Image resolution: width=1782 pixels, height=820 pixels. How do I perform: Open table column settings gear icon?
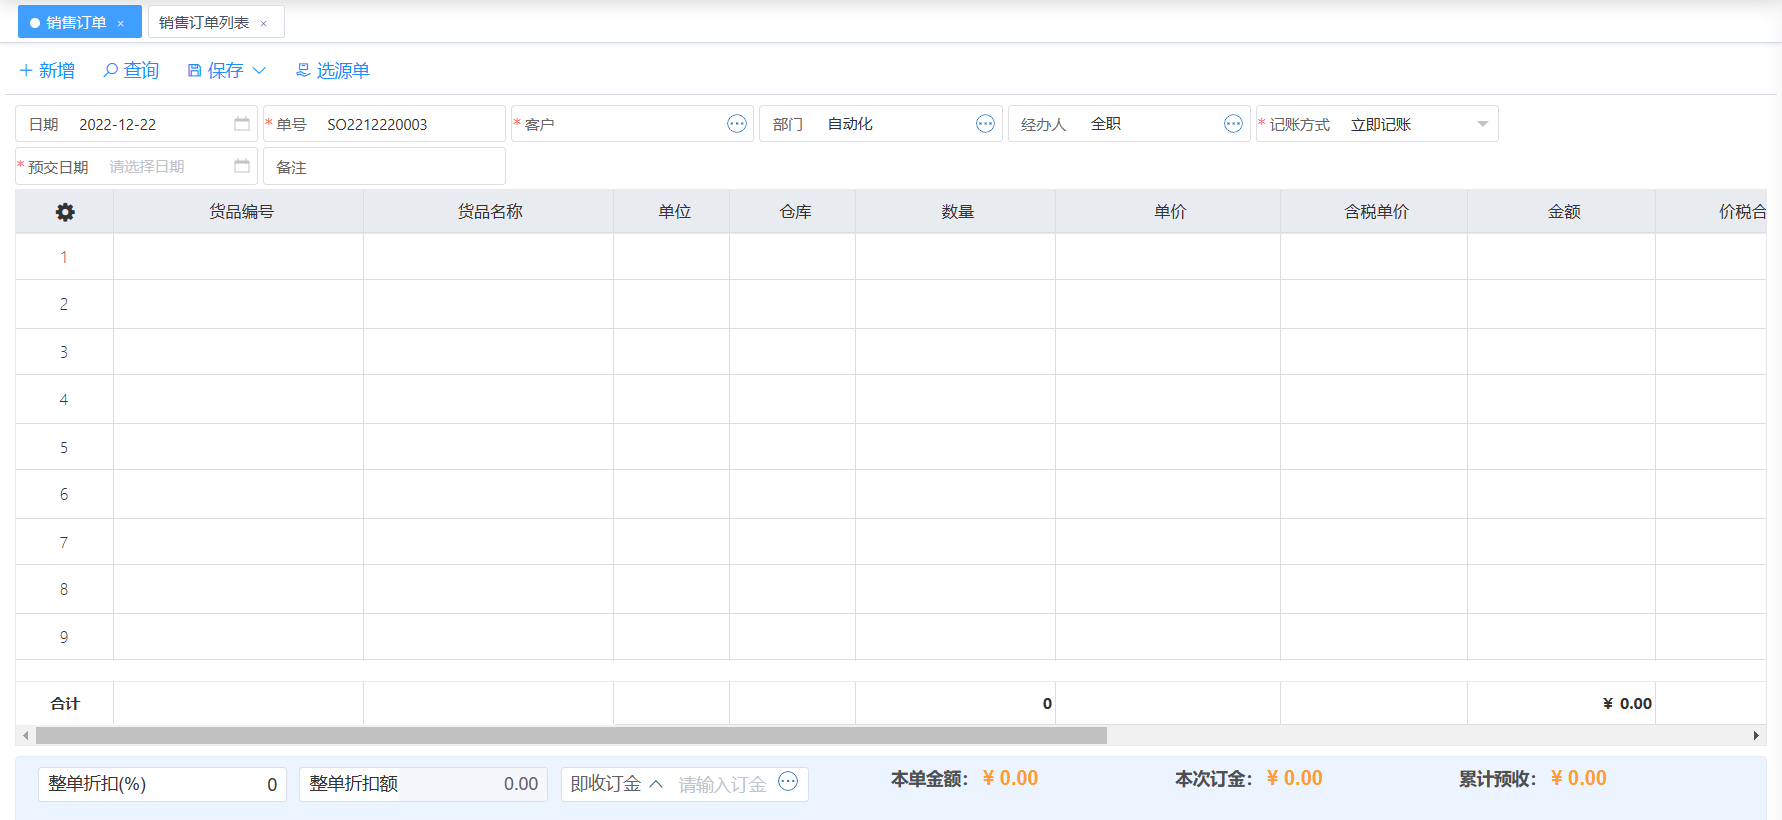click(65, 212)
